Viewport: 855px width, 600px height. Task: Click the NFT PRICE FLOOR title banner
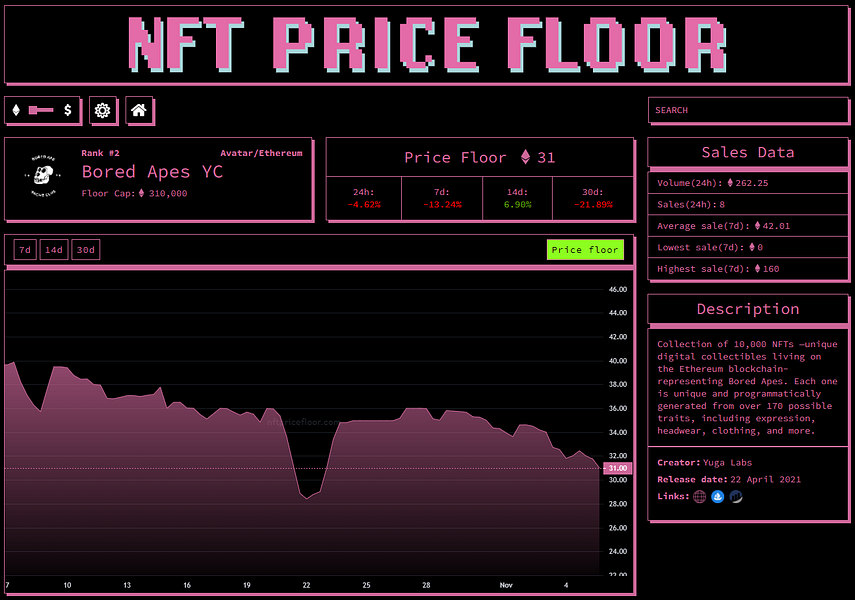(426, 45)
